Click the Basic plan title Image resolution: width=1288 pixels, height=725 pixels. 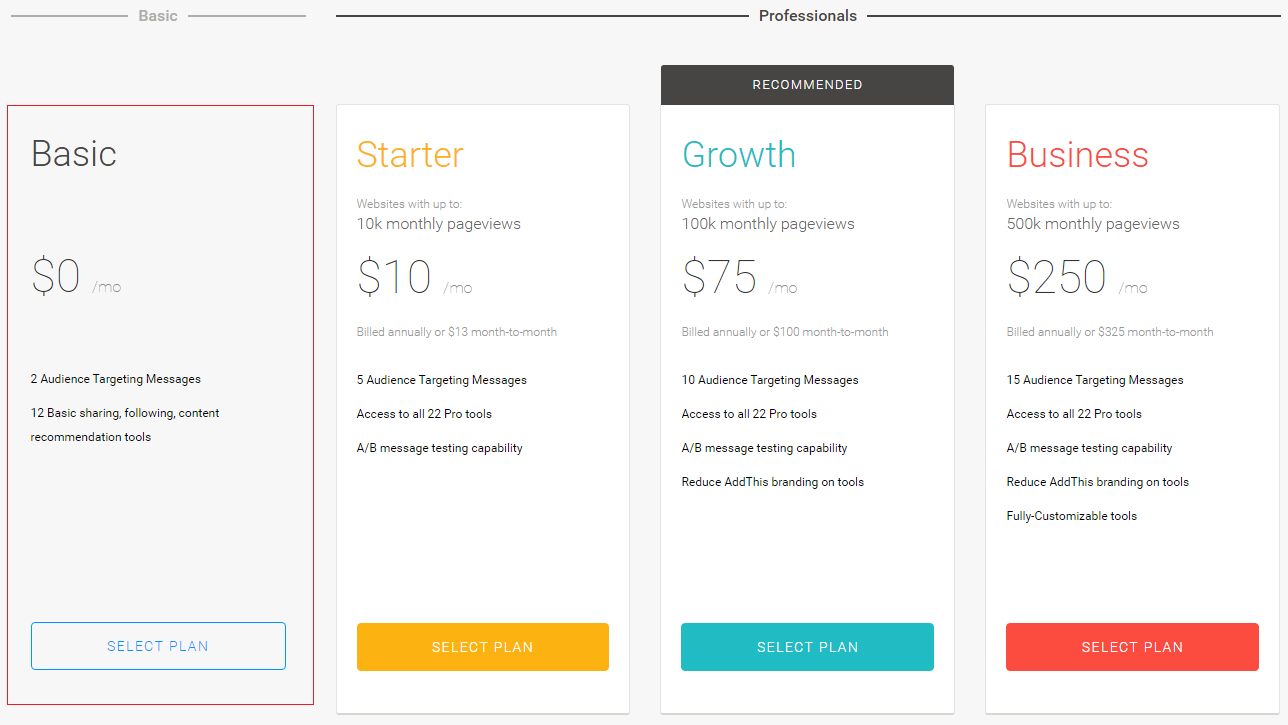click(x=74, y=153)
